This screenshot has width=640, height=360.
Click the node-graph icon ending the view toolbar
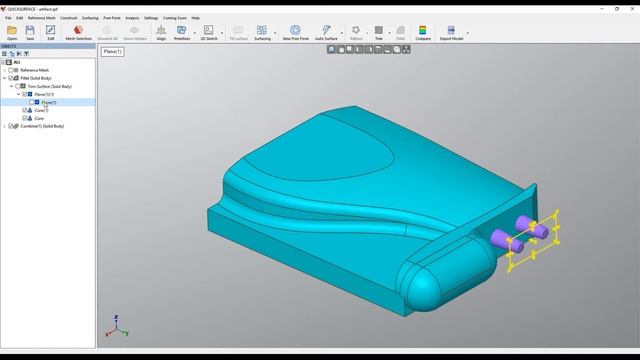click(406, 49)
